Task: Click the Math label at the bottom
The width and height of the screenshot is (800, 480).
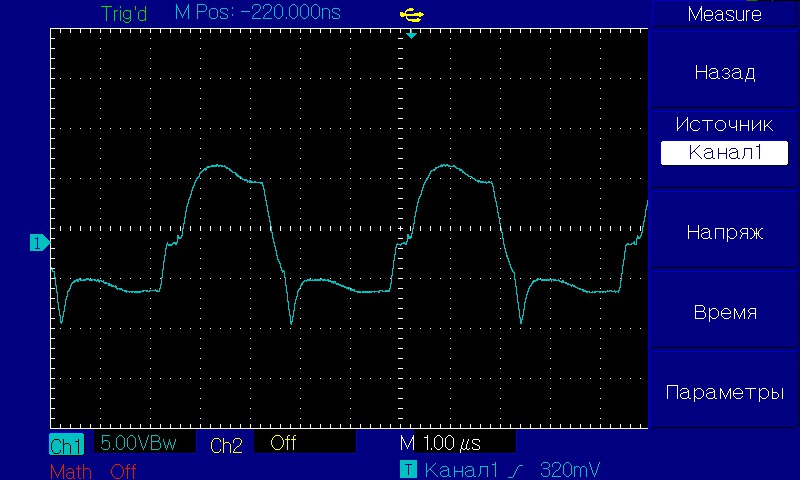Action: (x=70, y=470)
